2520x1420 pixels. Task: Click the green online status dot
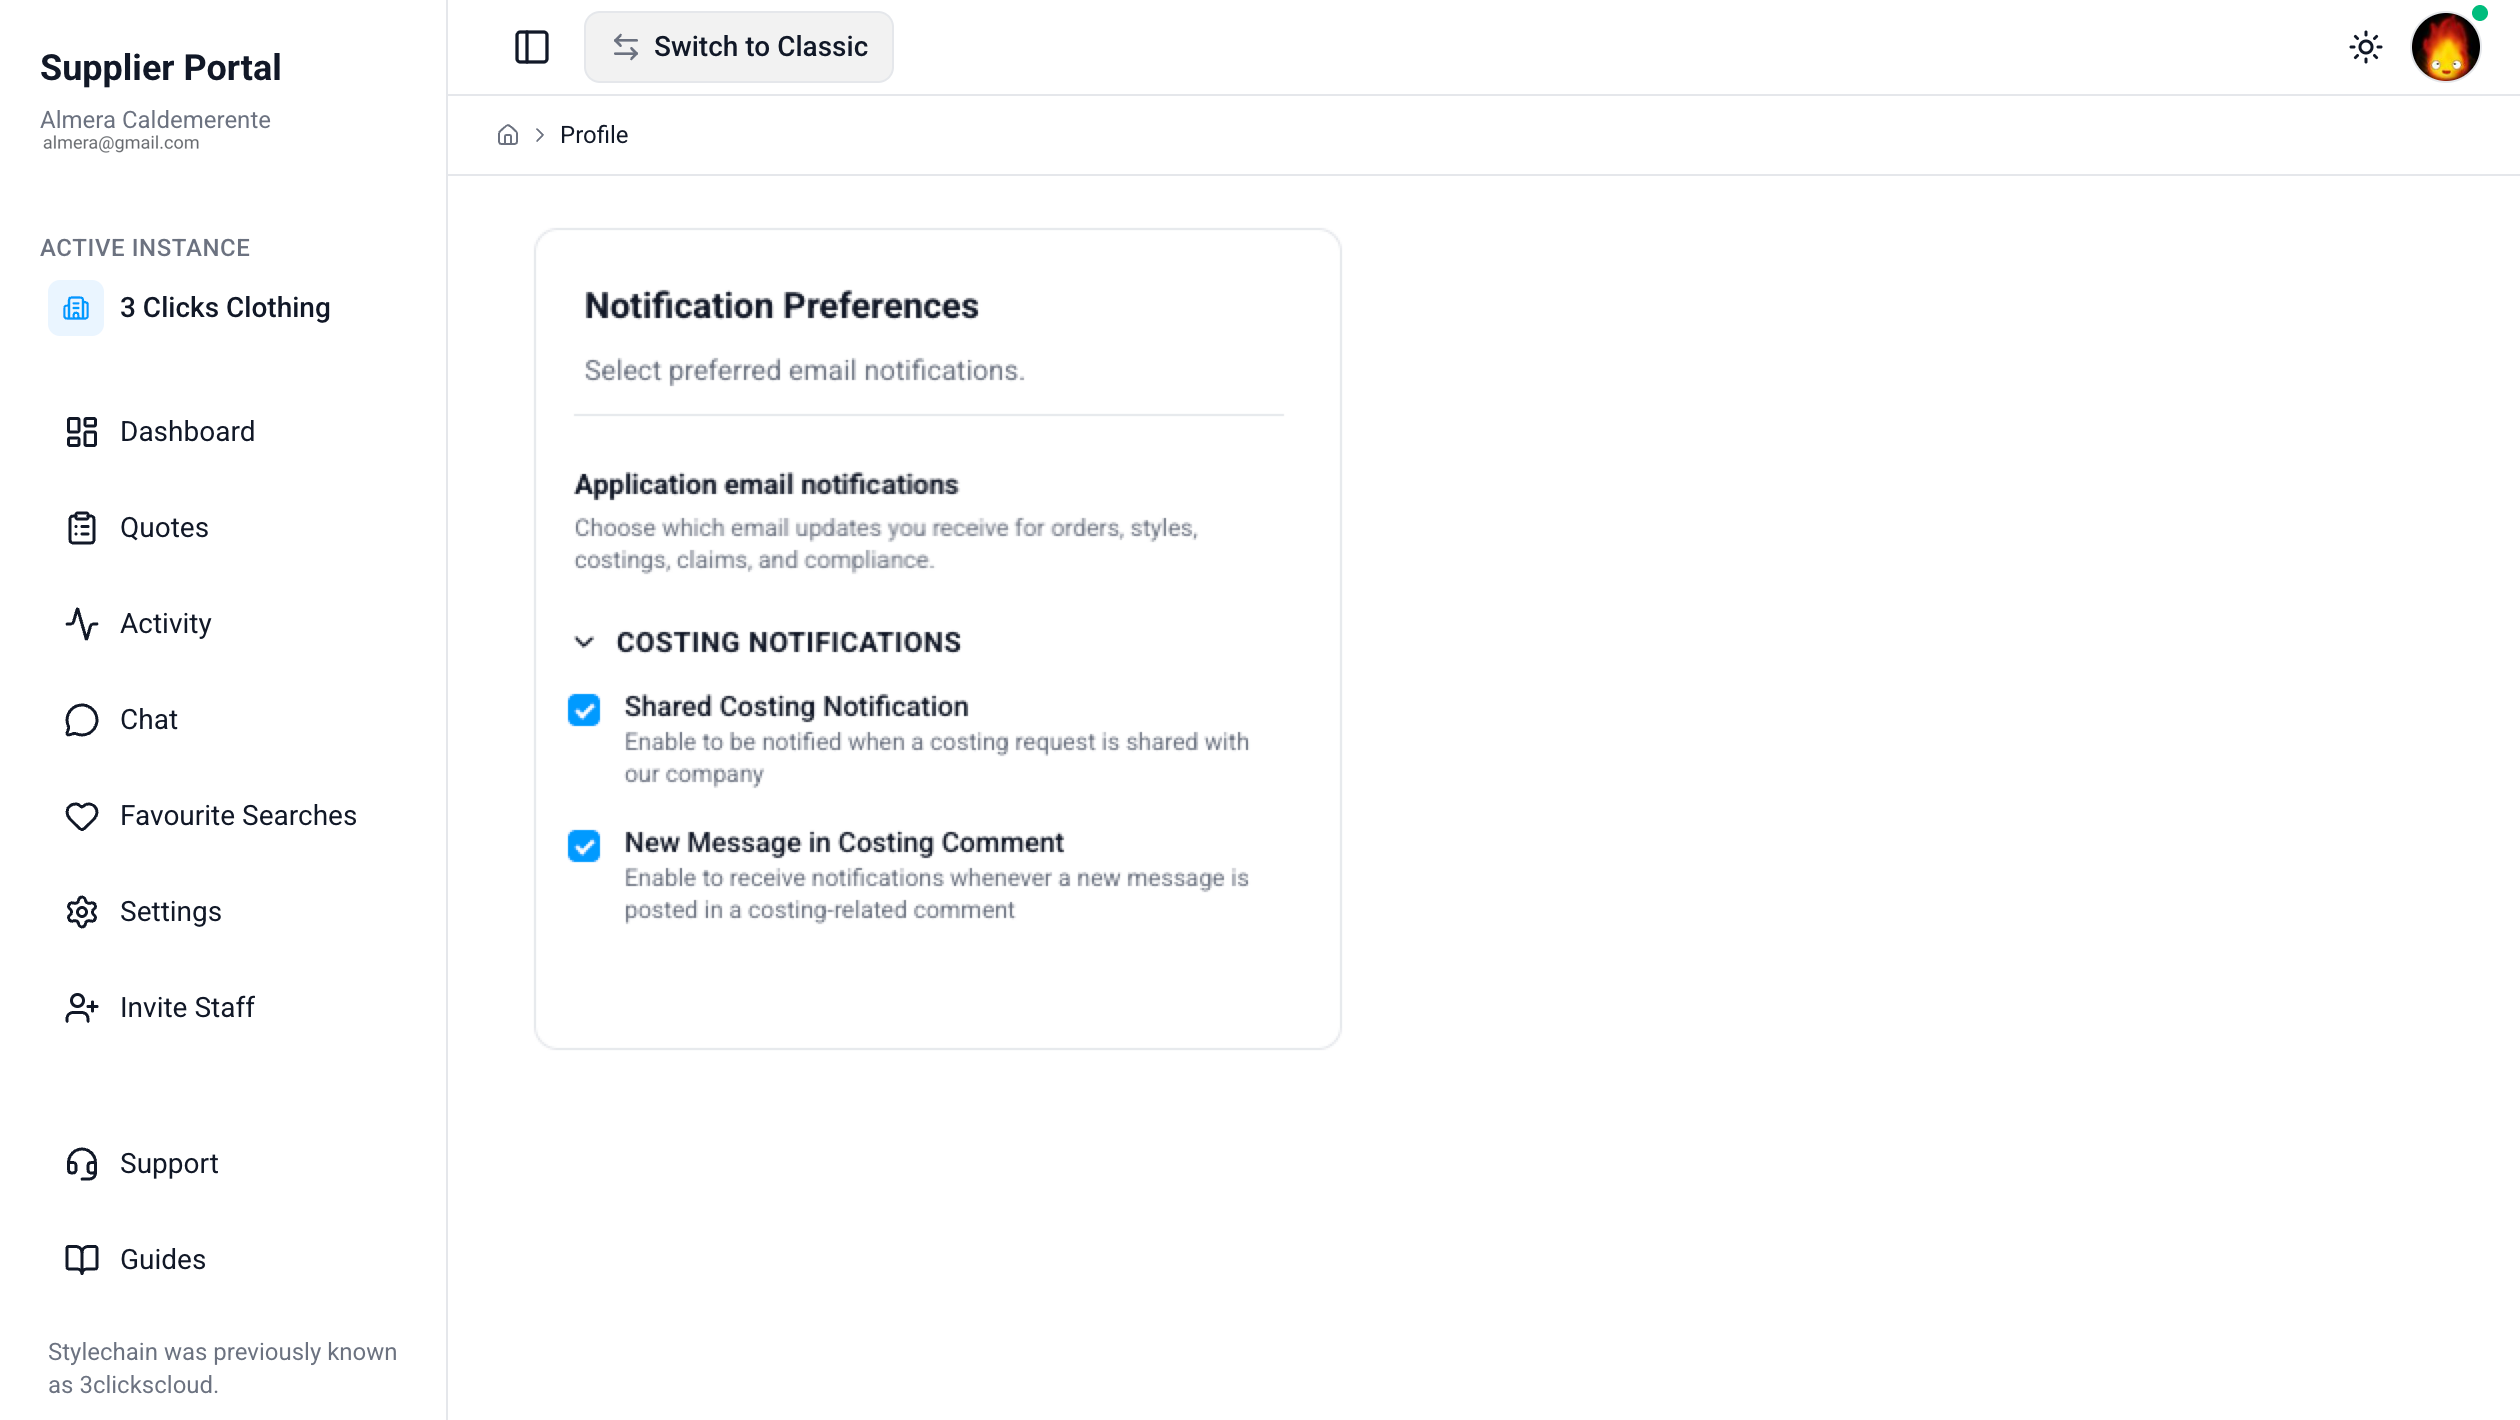2479,14
